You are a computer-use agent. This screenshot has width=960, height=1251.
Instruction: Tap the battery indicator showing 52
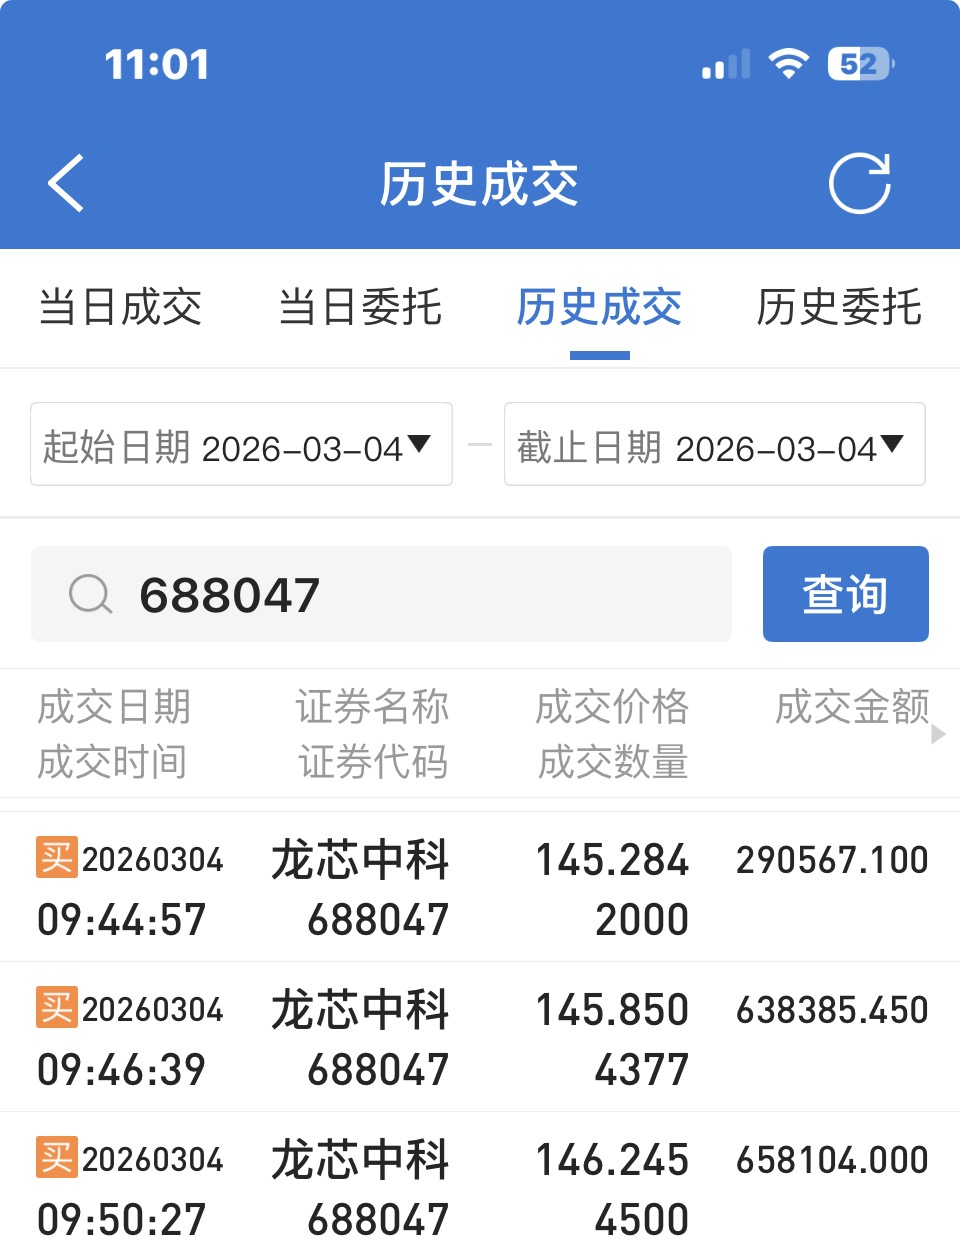coord(861,65)
